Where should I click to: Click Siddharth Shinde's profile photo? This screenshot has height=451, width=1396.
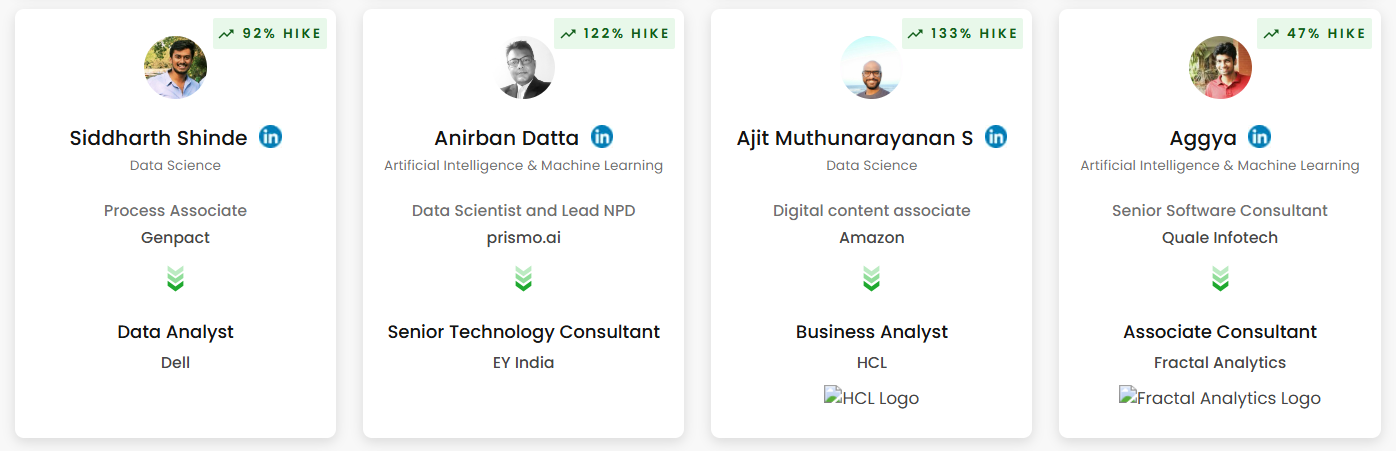point(176,67)
